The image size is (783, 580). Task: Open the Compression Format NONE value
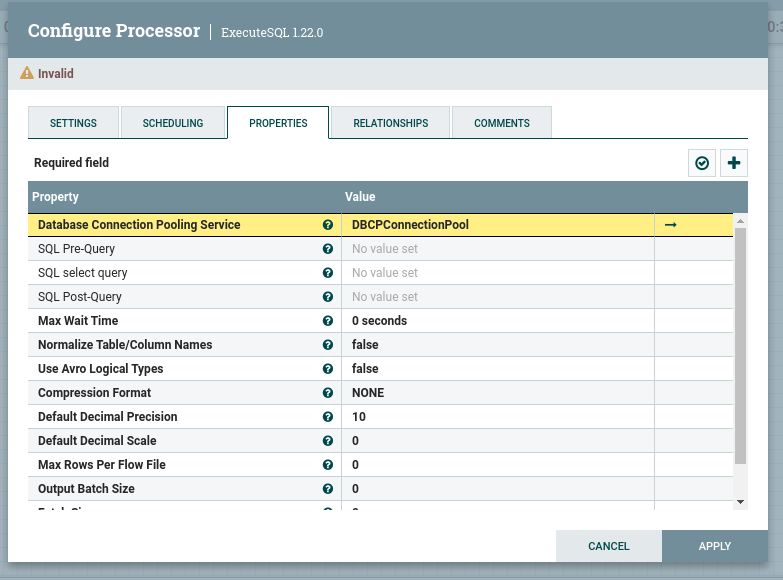click(497, 393)
